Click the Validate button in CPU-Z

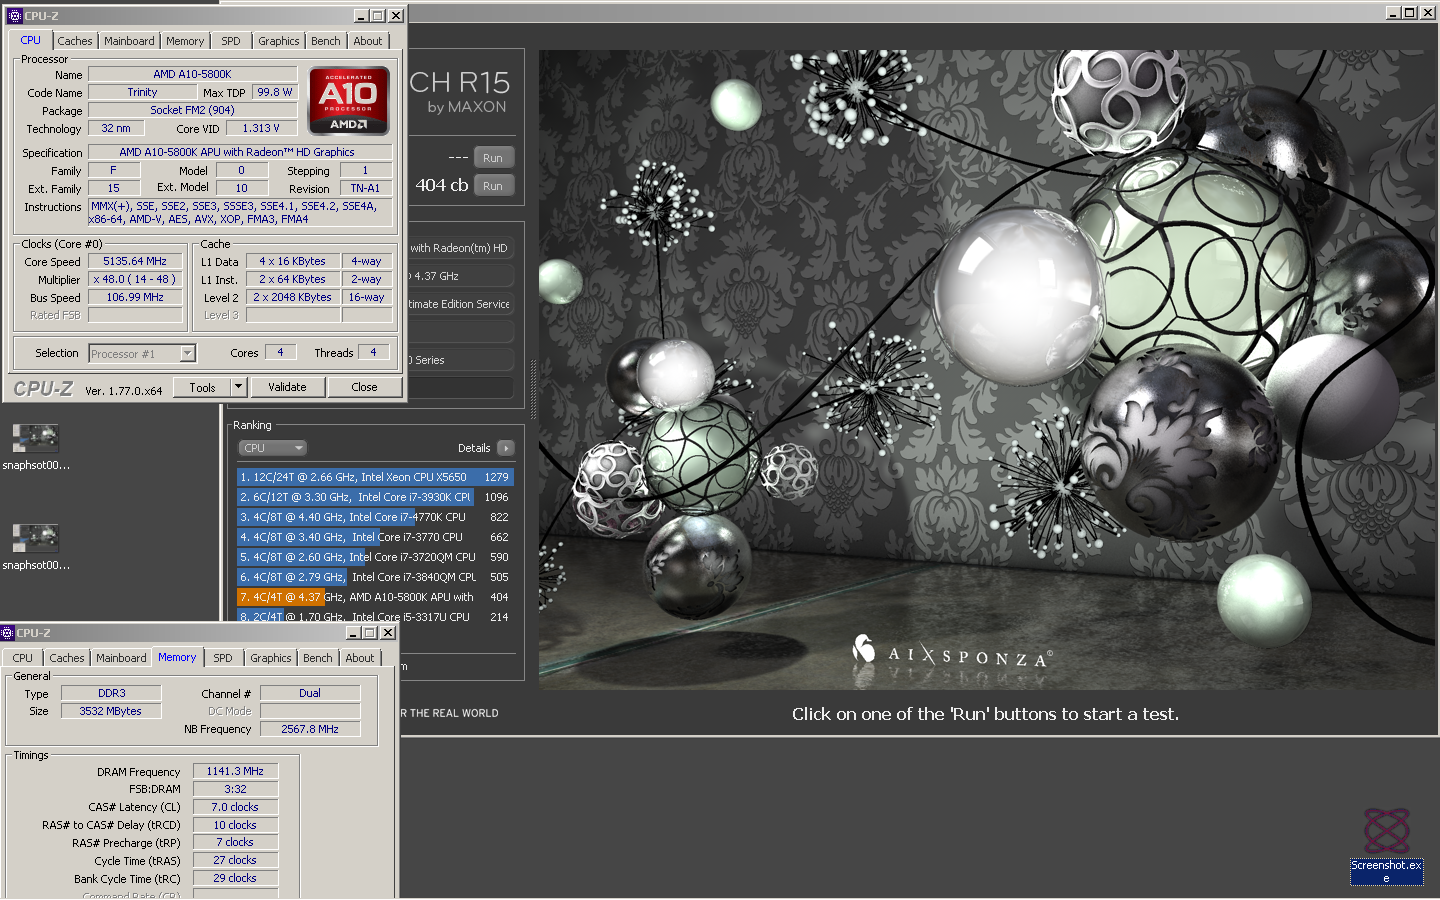(x=287, y=387)
